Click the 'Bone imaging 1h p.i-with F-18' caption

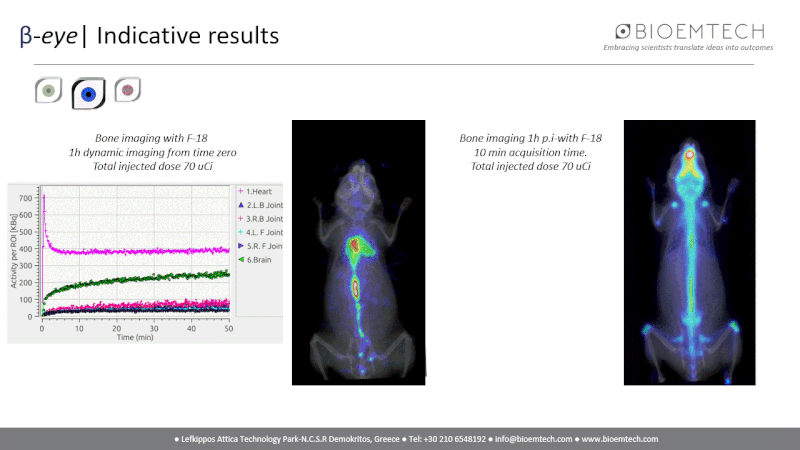point(530,138)
